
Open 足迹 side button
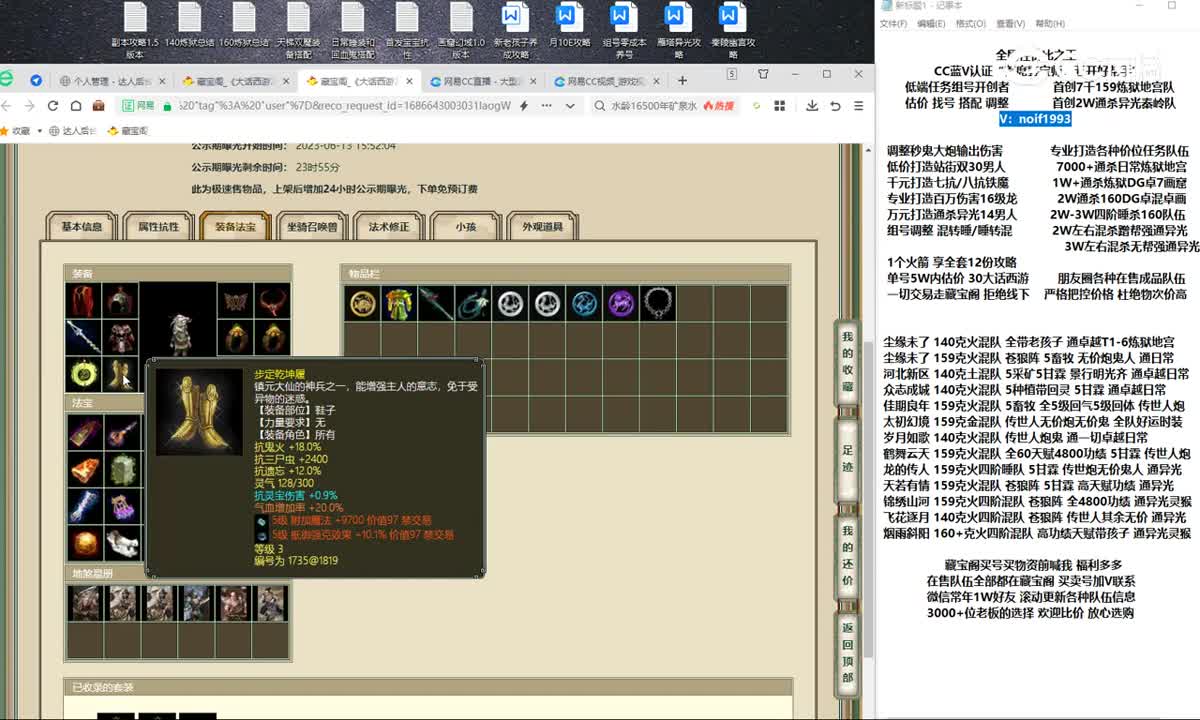click(x=848, y=457)
